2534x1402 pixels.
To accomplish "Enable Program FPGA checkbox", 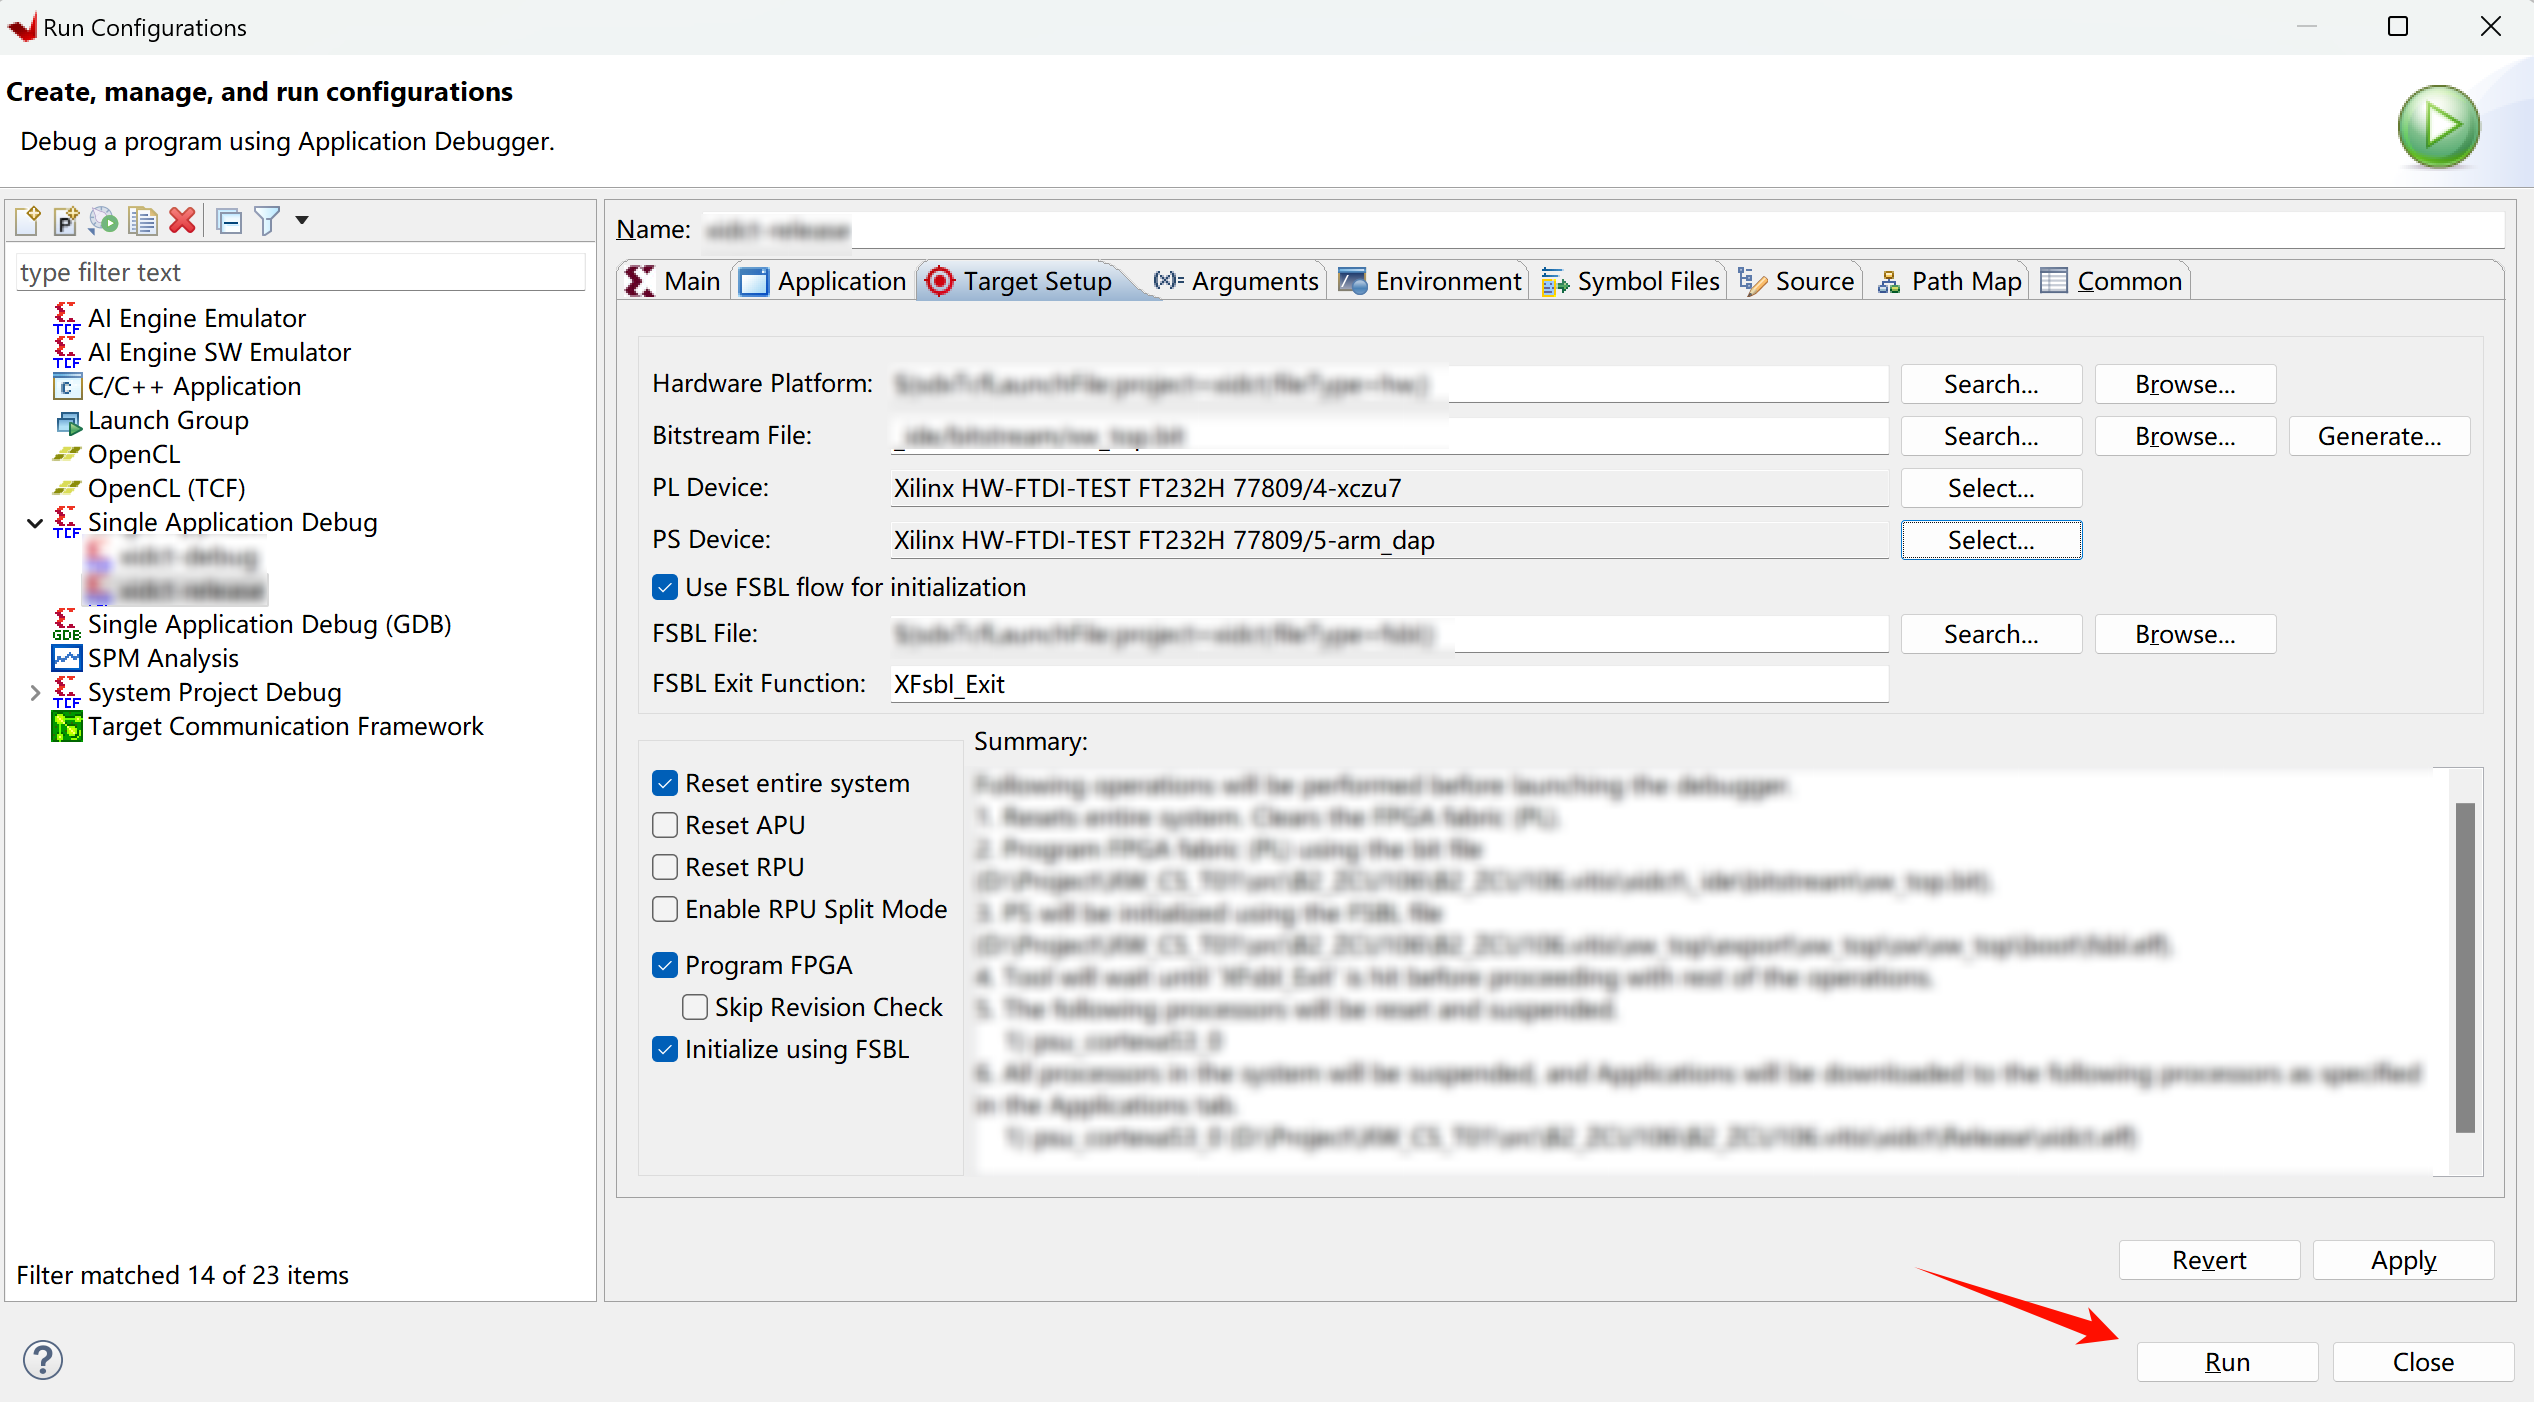I will point(665,963).
